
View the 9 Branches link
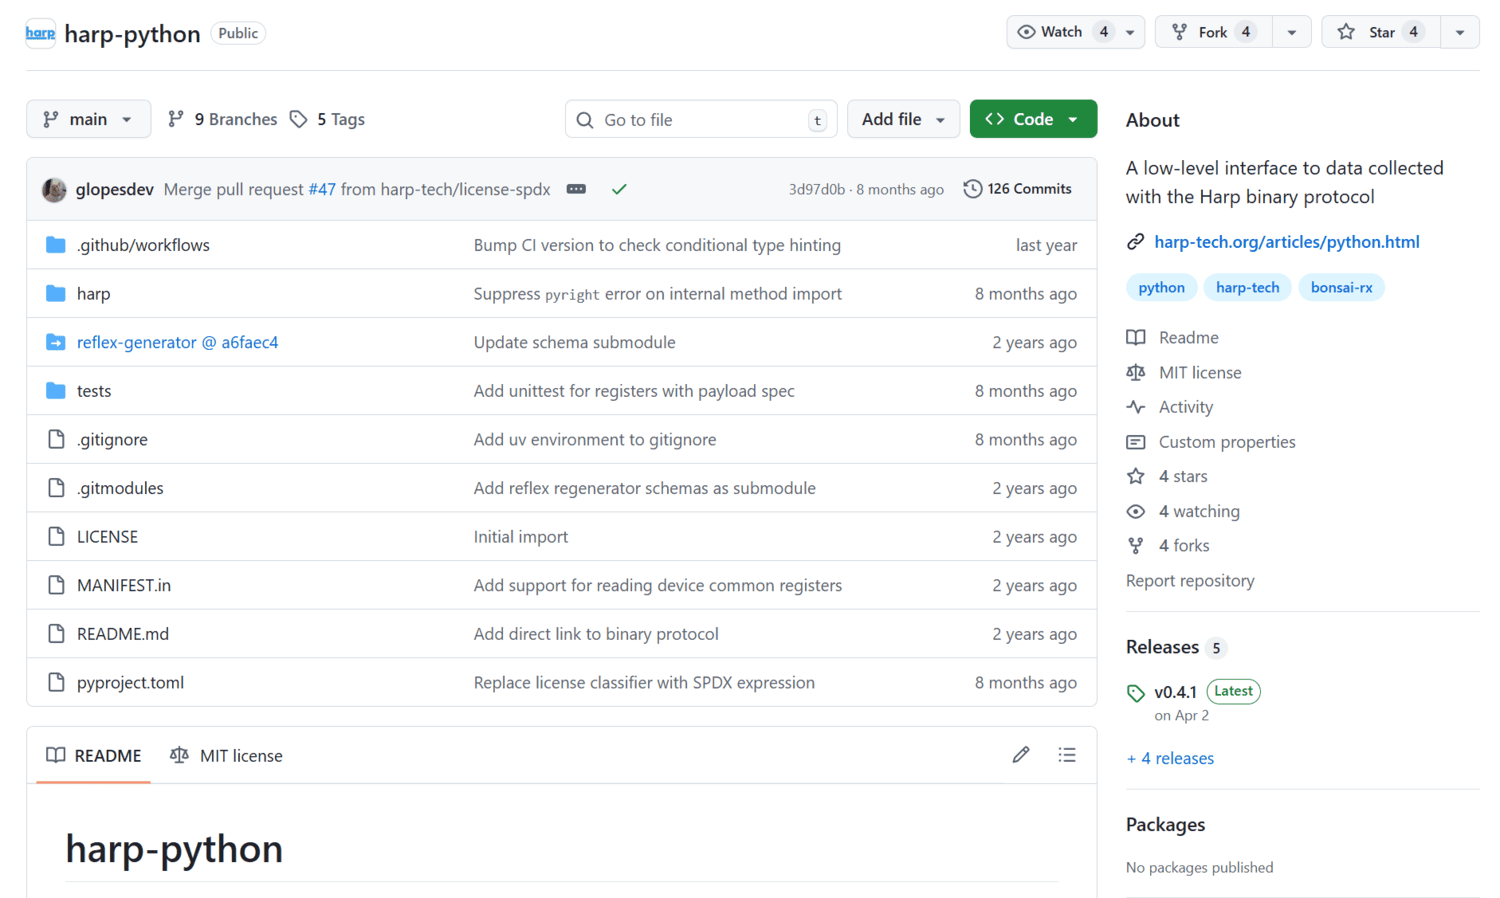[x=222, y=119]
